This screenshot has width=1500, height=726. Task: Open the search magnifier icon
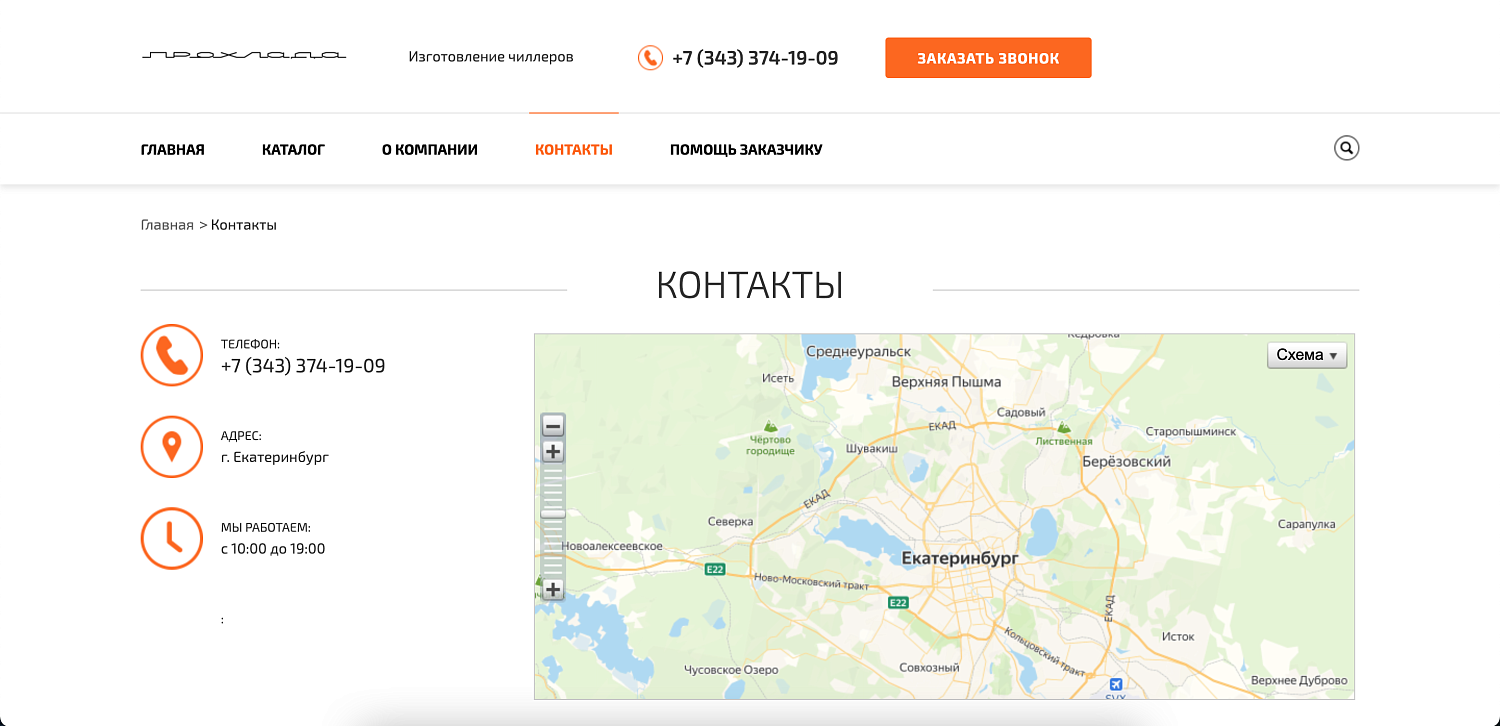[x=1346, y=148]
